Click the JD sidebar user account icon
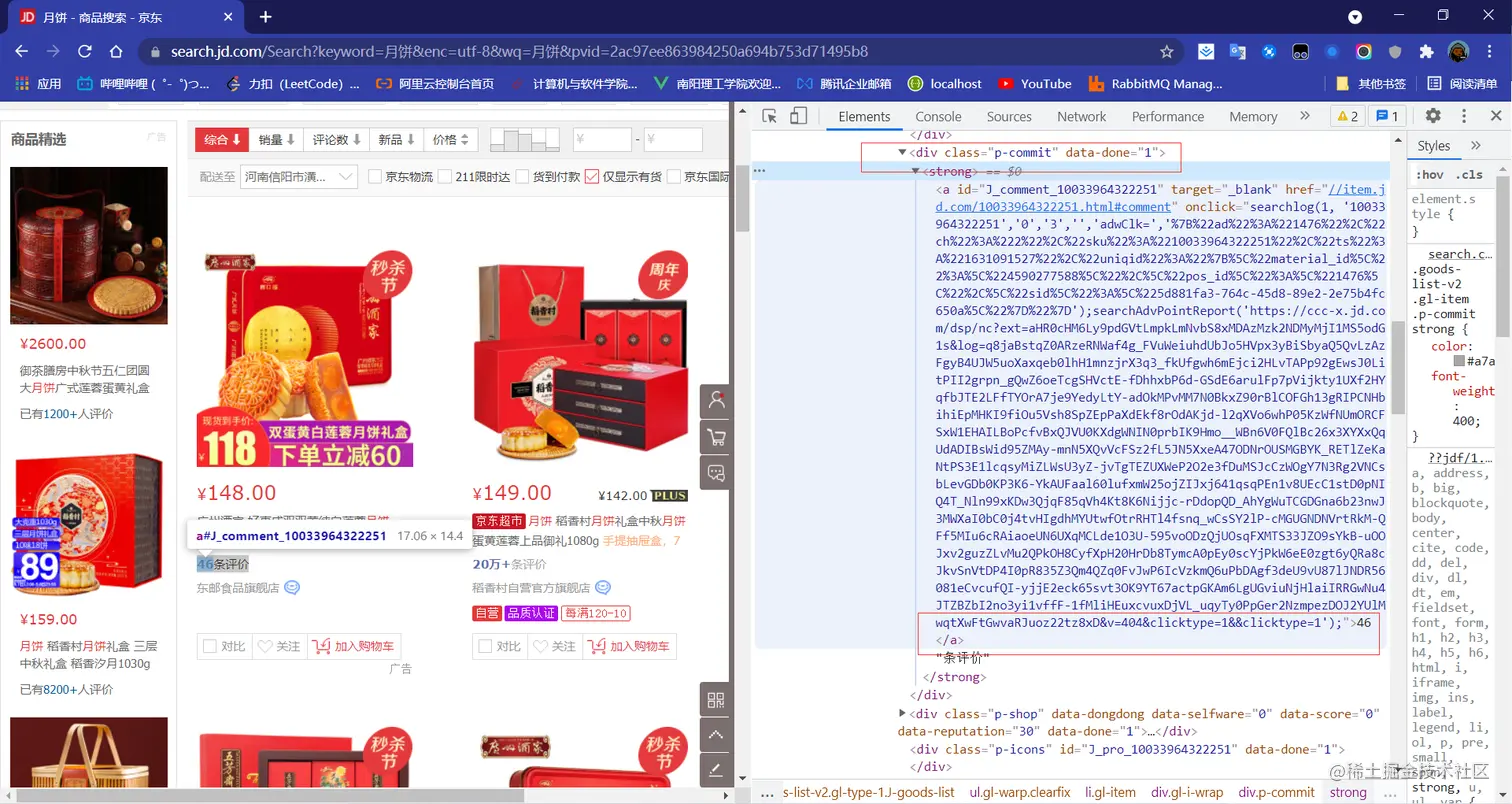1512x804 pixels. click(x=716, y=401)
